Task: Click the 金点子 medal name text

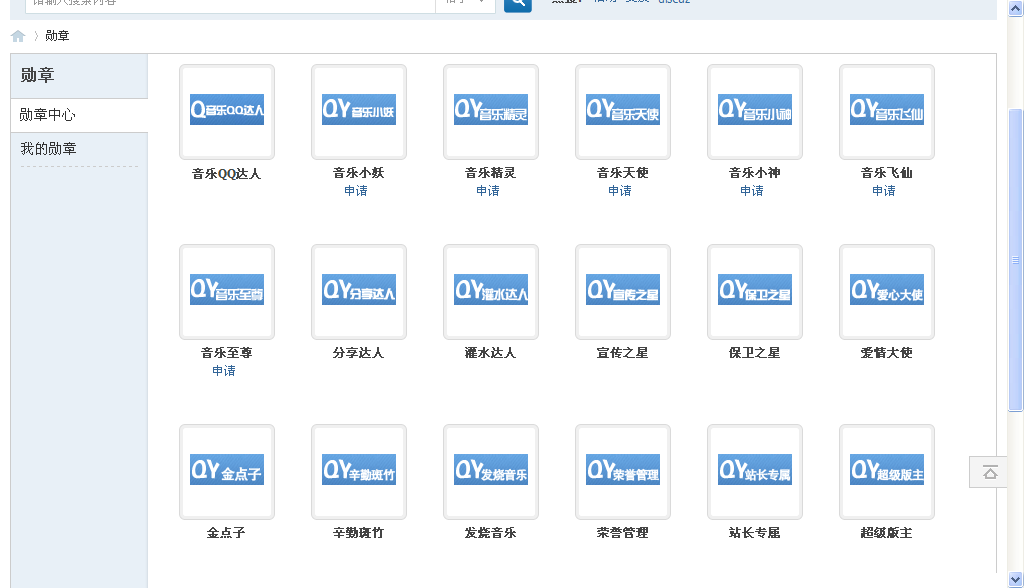Action: click(x=227, y=533)
